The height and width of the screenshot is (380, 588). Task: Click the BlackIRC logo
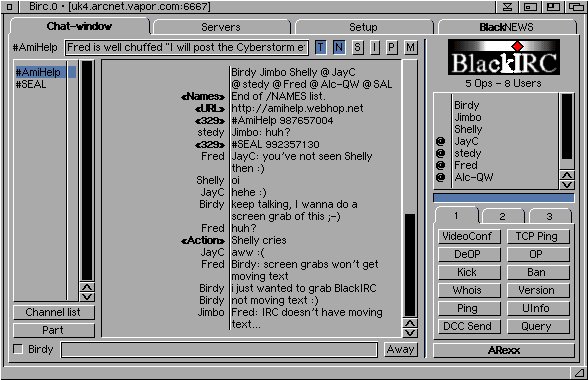(x=504, y=57)
